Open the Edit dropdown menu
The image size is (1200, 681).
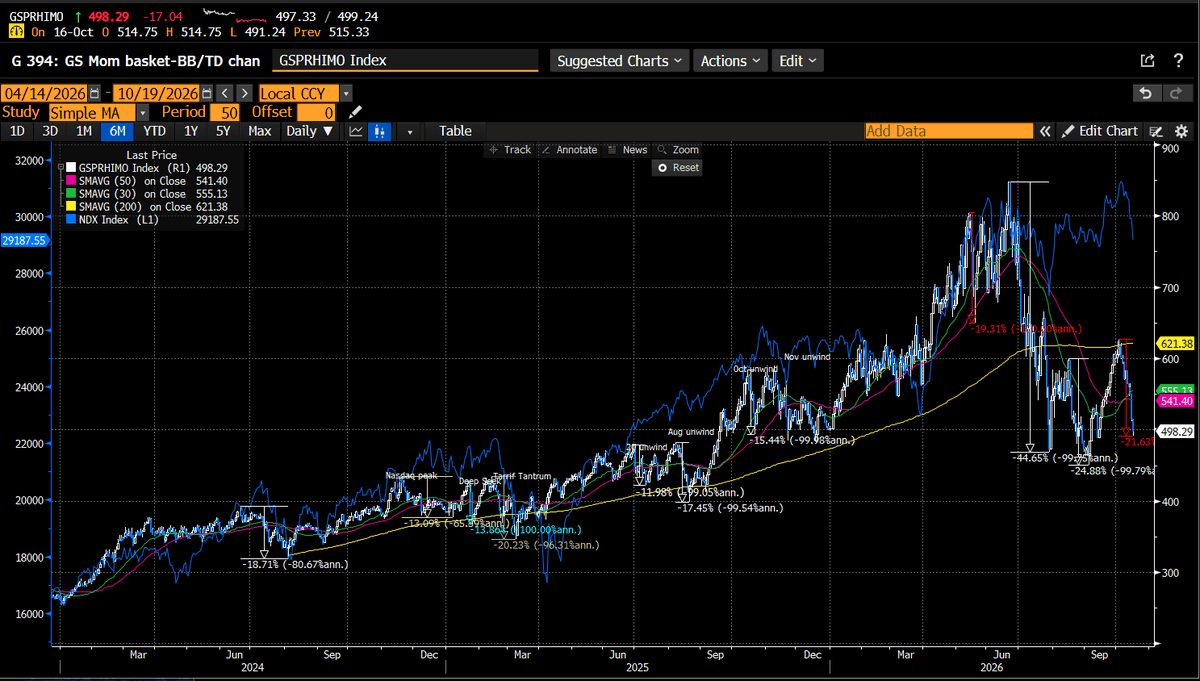[x=797, y=61]
